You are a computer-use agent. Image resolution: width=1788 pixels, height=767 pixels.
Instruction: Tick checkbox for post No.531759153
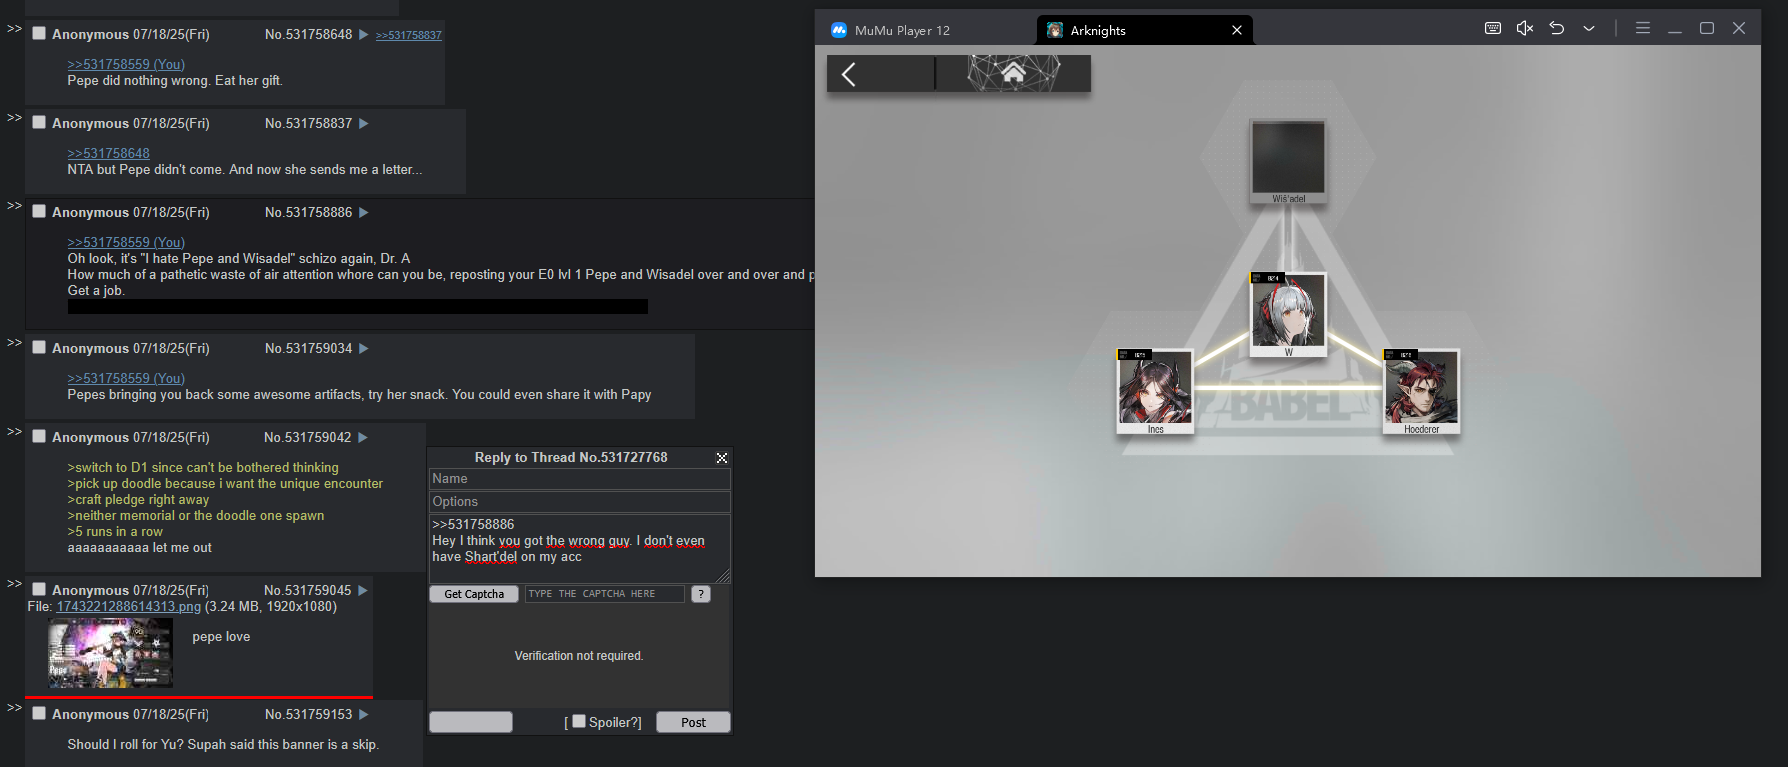39,713
